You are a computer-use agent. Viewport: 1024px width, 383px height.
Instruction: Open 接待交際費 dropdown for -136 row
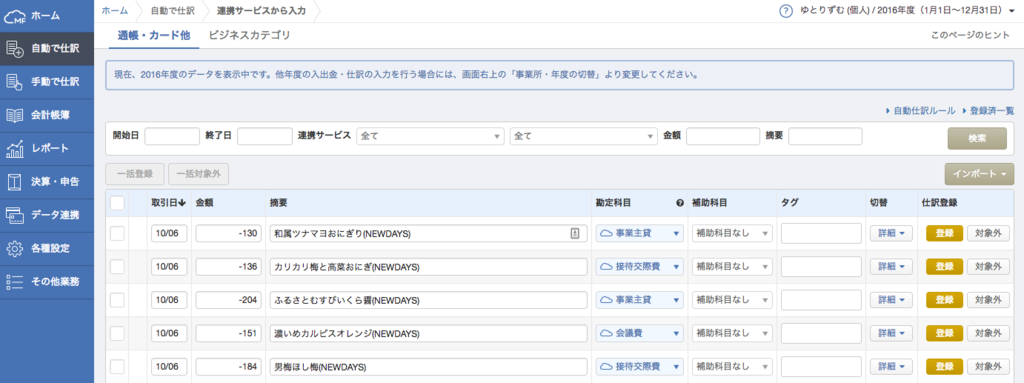click(639, 266)
